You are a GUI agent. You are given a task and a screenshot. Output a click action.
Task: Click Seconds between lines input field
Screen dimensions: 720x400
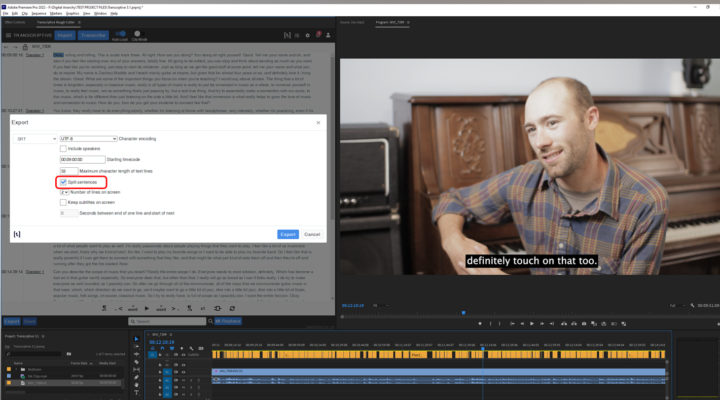69,214
